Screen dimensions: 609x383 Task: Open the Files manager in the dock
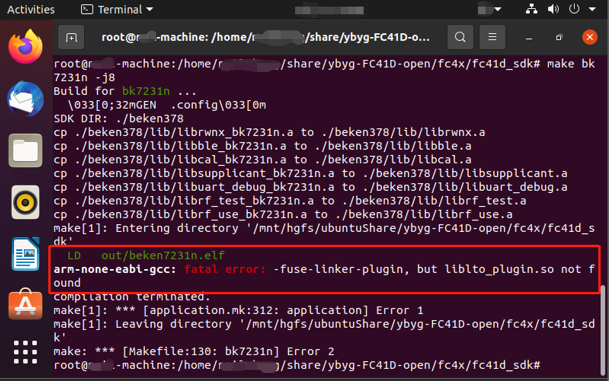coord(26,151)
